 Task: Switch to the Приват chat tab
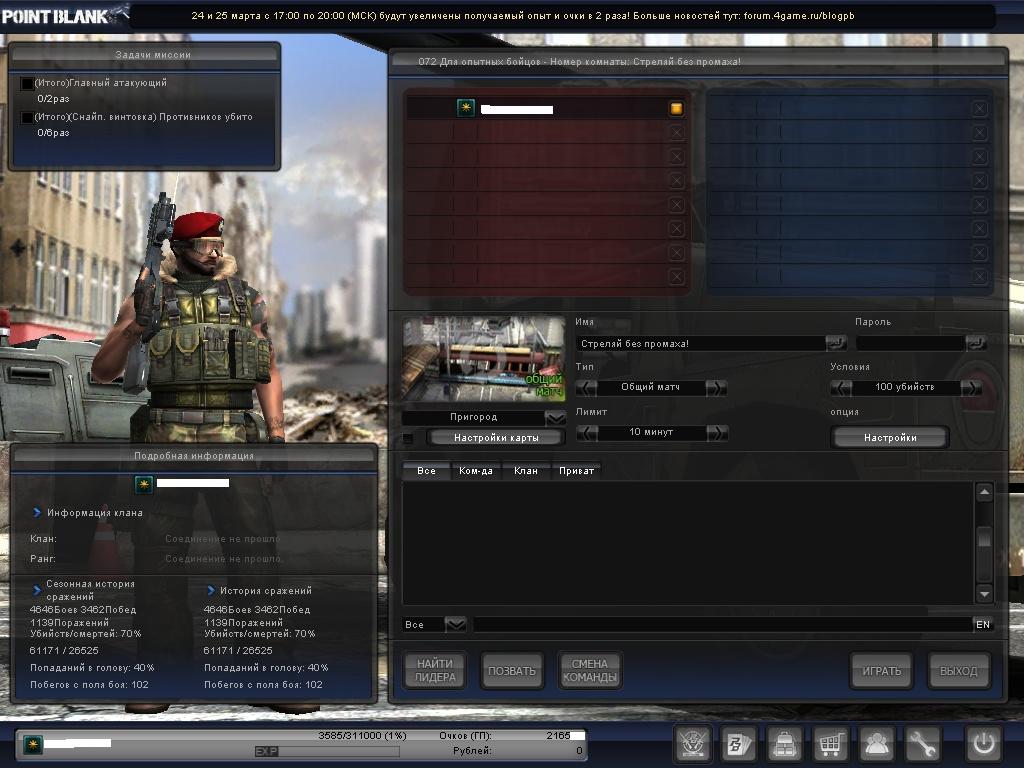(576, 470)
